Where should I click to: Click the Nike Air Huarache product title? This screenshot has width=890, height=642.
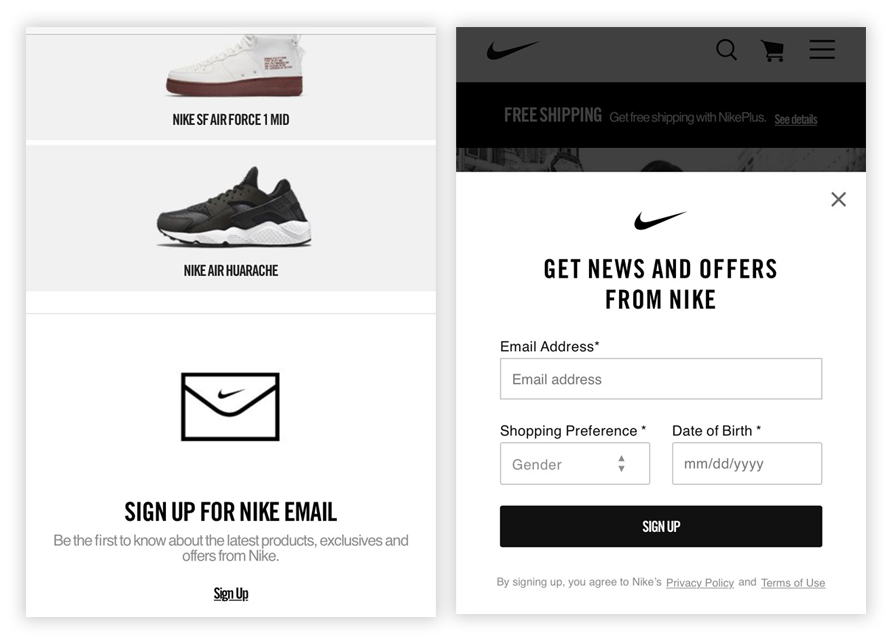(x=231, y=271)
